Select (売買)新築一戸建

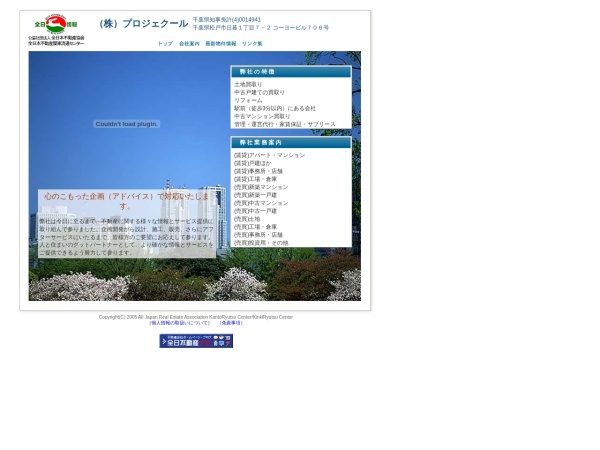[255, 195]
